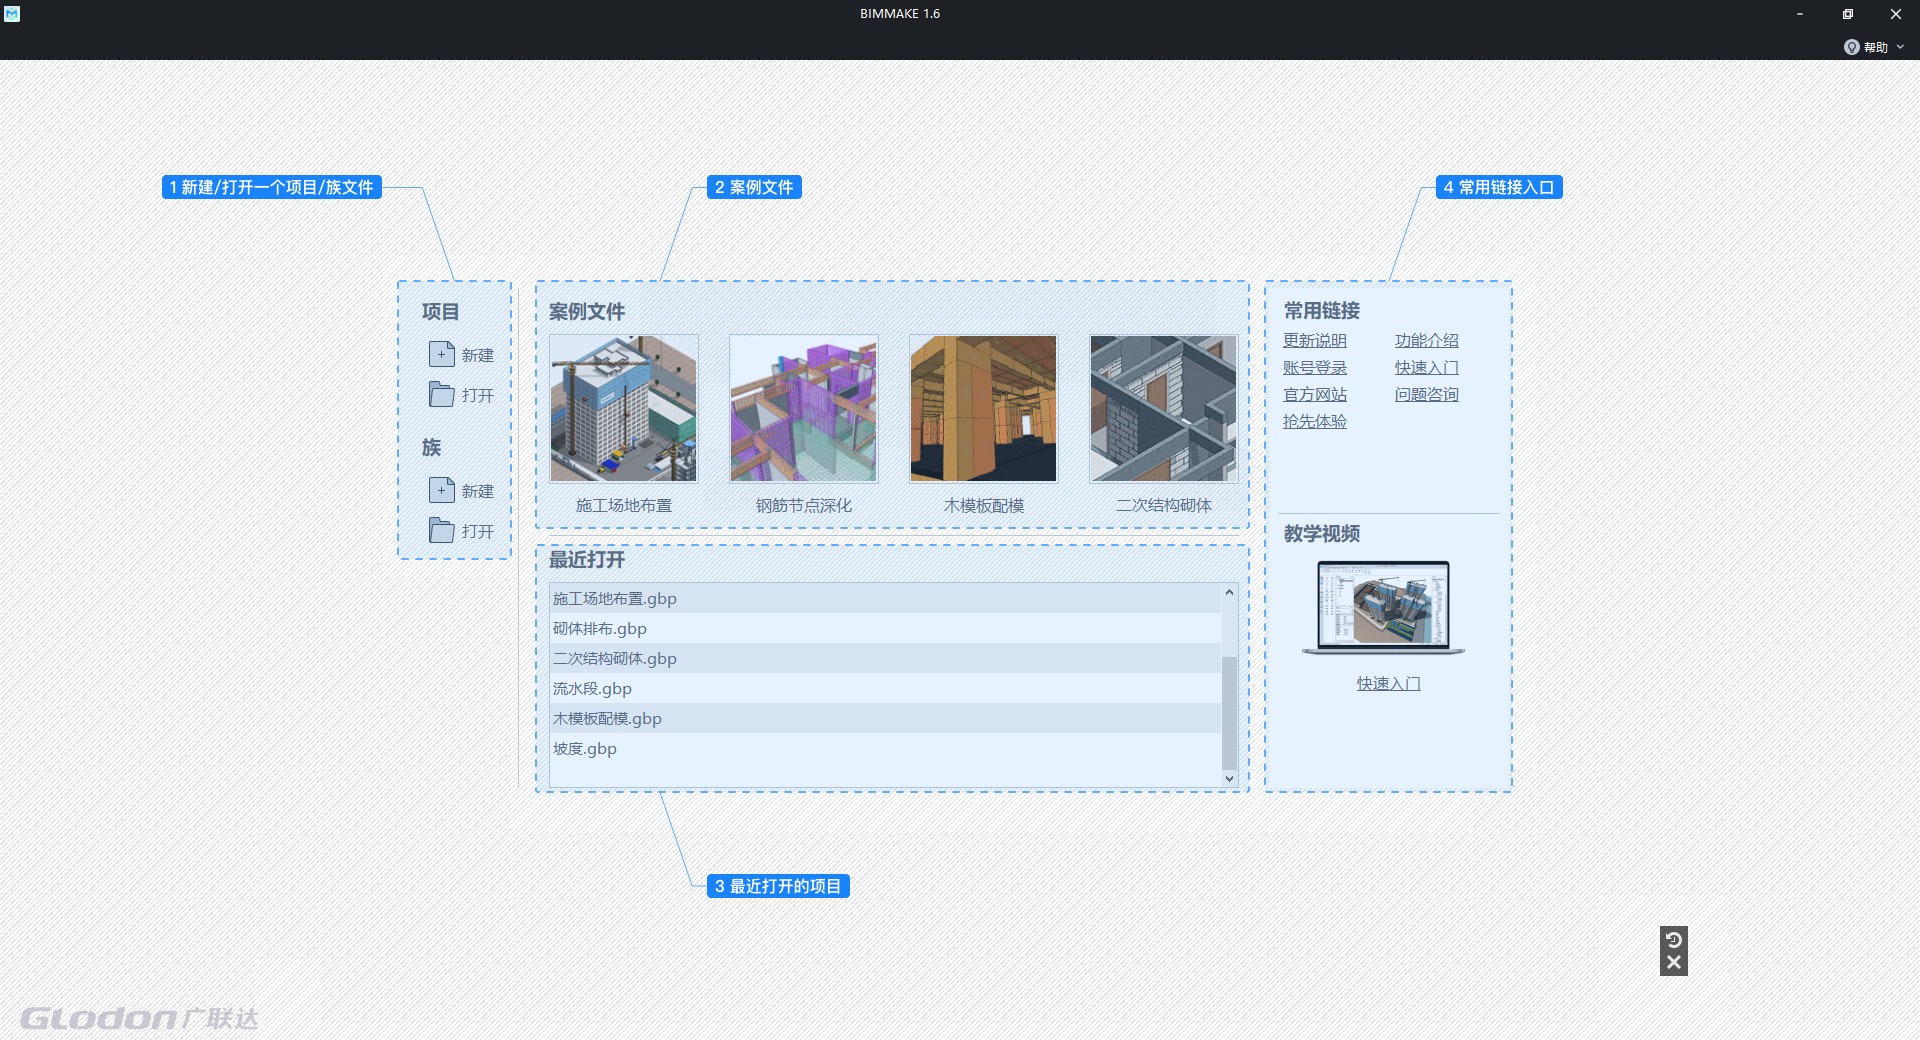
Task: Click the replay guide icon above the X
Action: pyautogui.click(x=1674, y=939)
